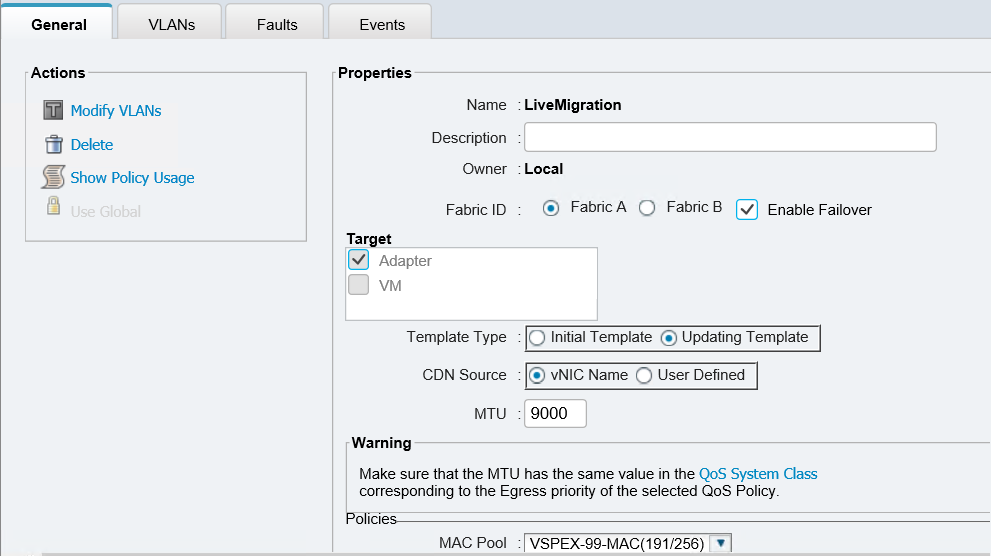Viewport: 991px width, 556px height.
Task: Check the VM target checkbox
Action: (x=358, y=285)
